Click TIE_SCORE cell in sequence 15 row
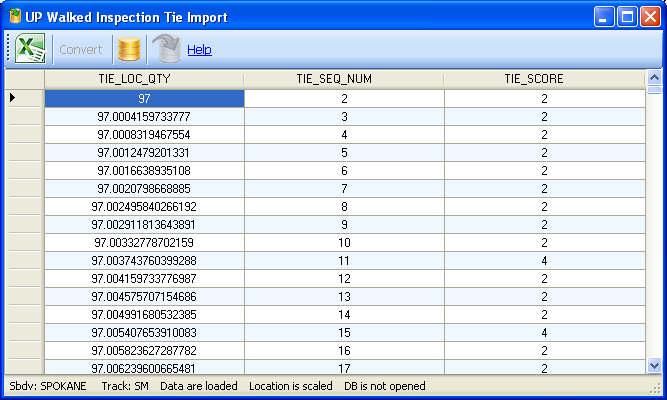 (544, 332)
